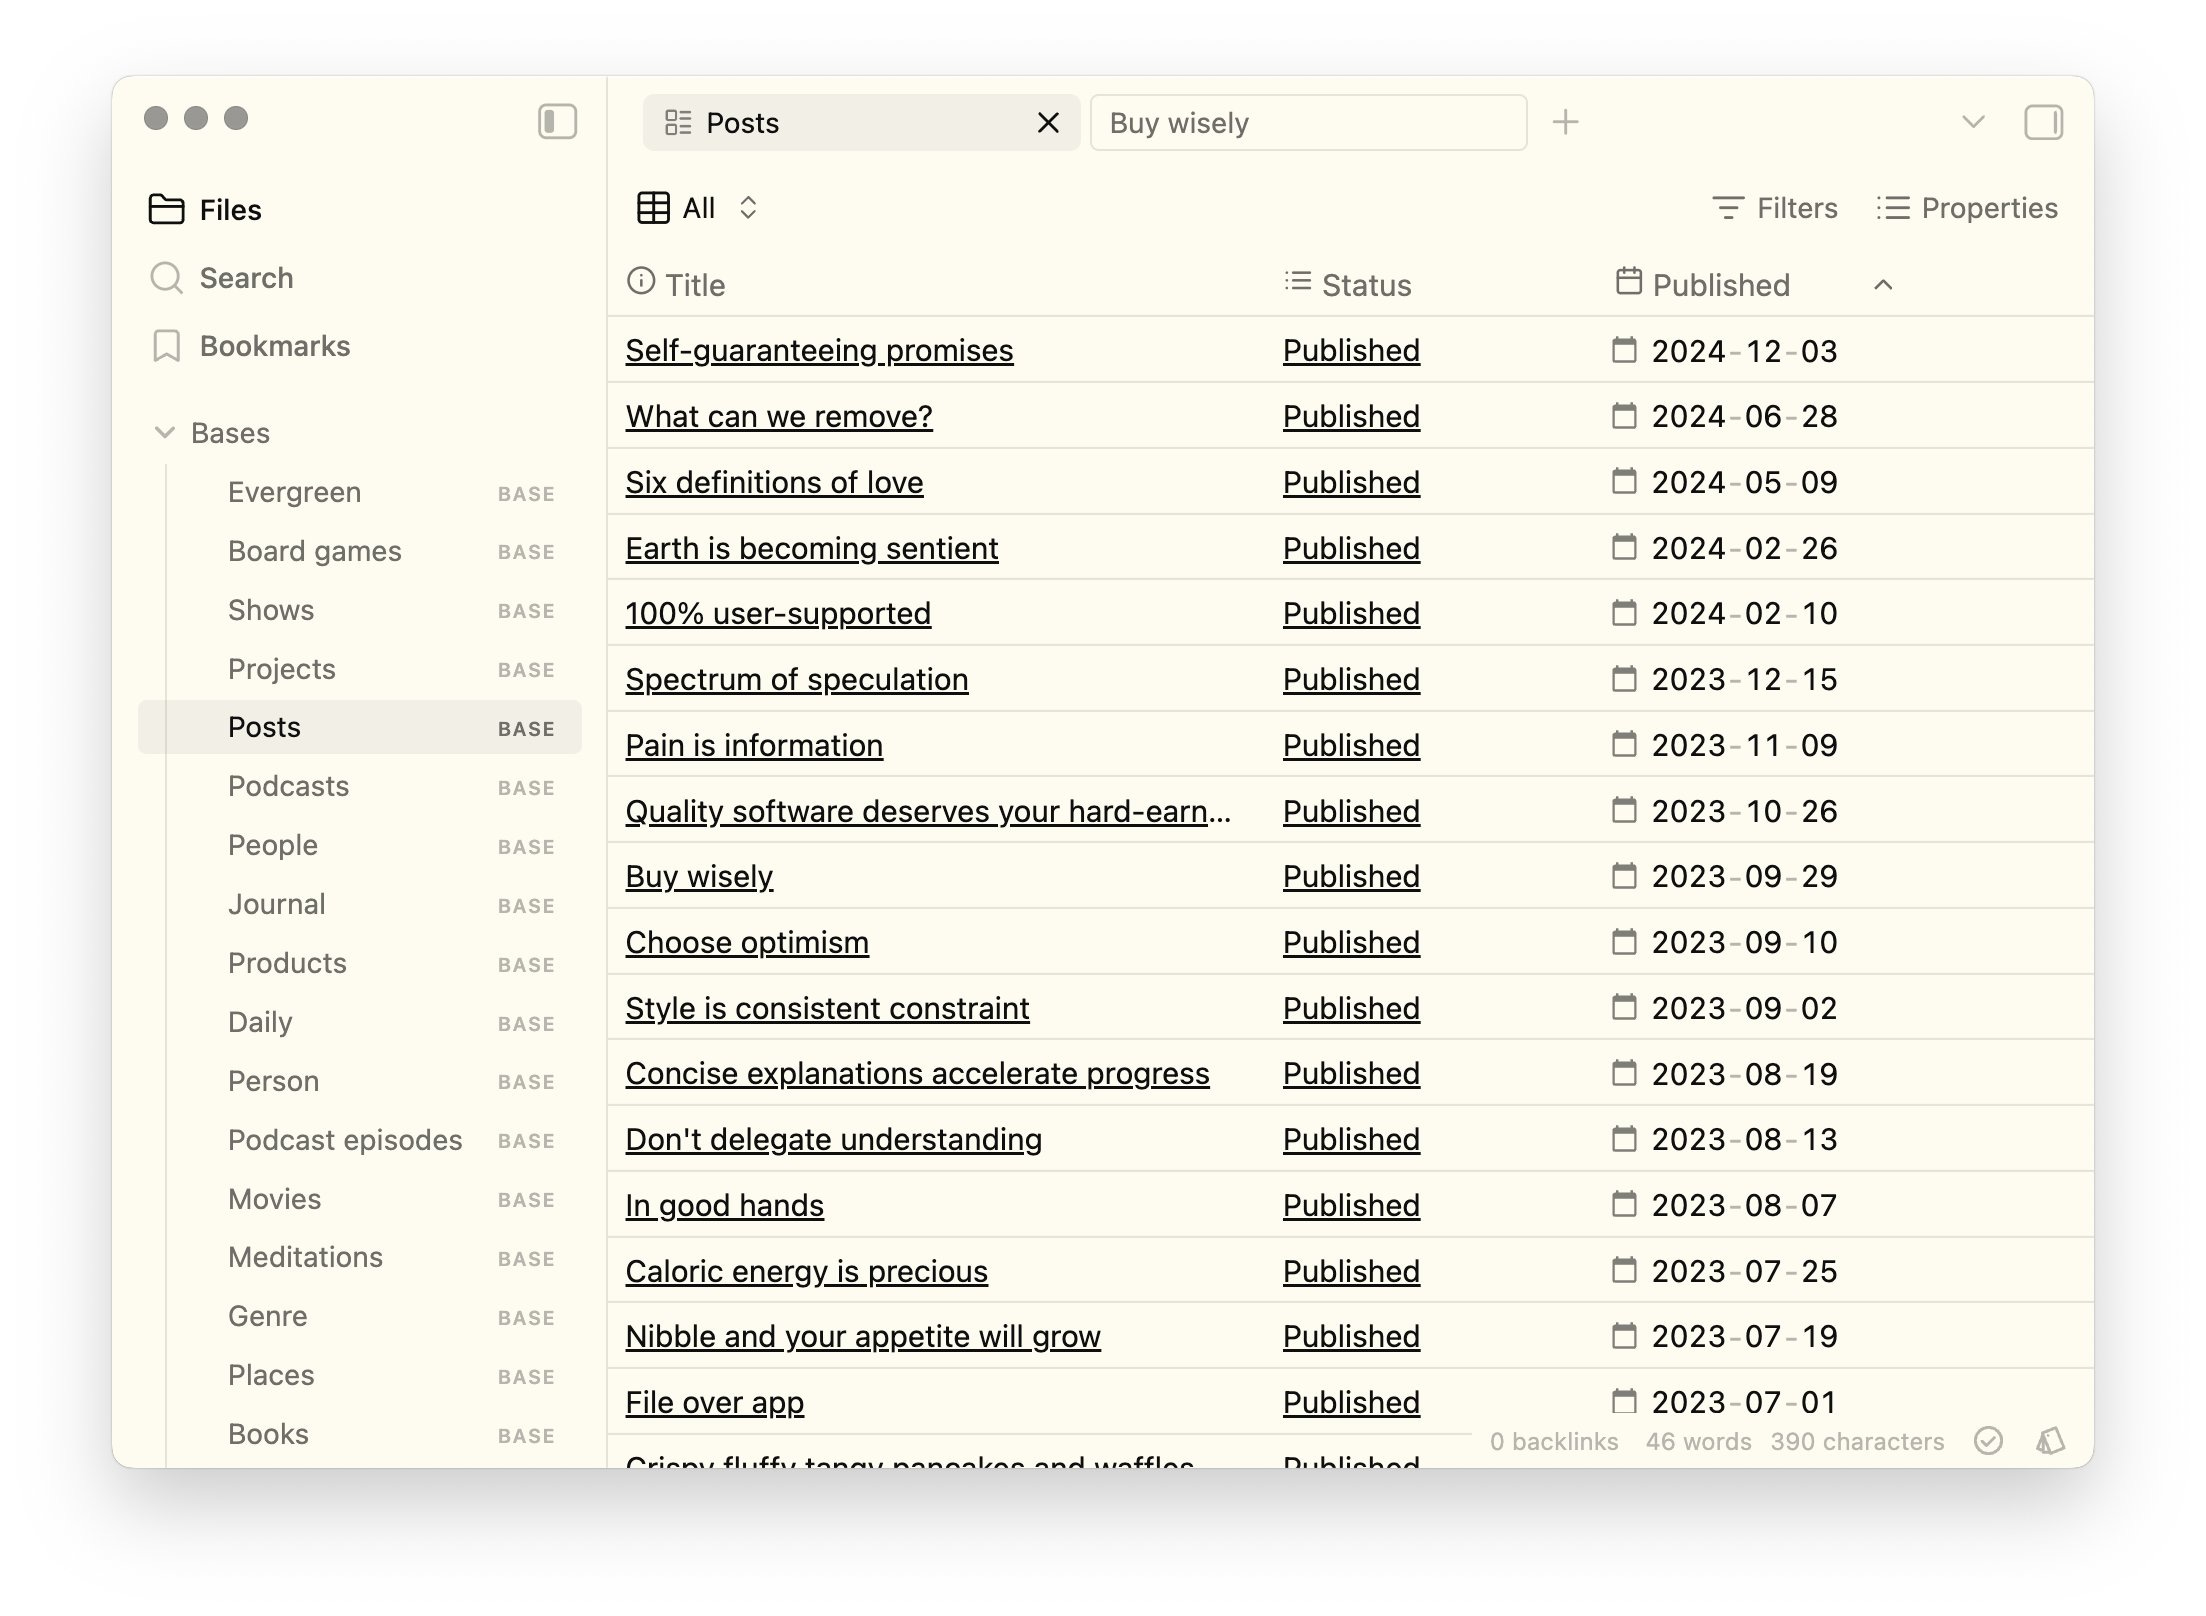
Task: Open Search with the magnifier icon
Action: coord(166,277)
